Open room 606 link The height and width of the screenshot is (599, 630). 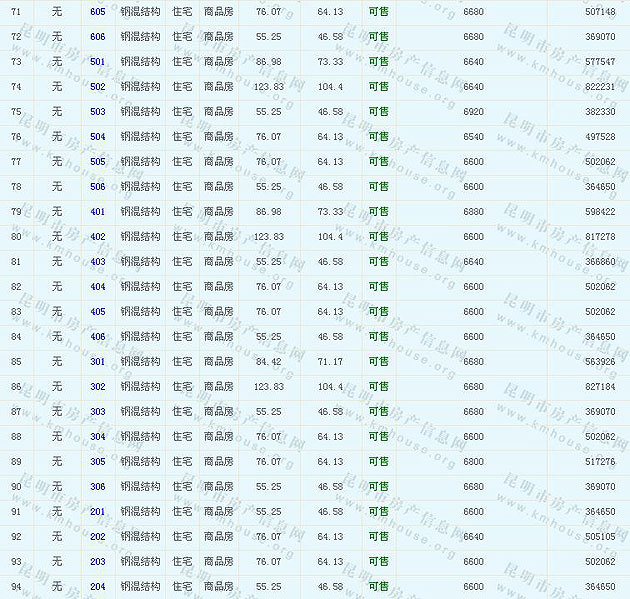[97, 37]
